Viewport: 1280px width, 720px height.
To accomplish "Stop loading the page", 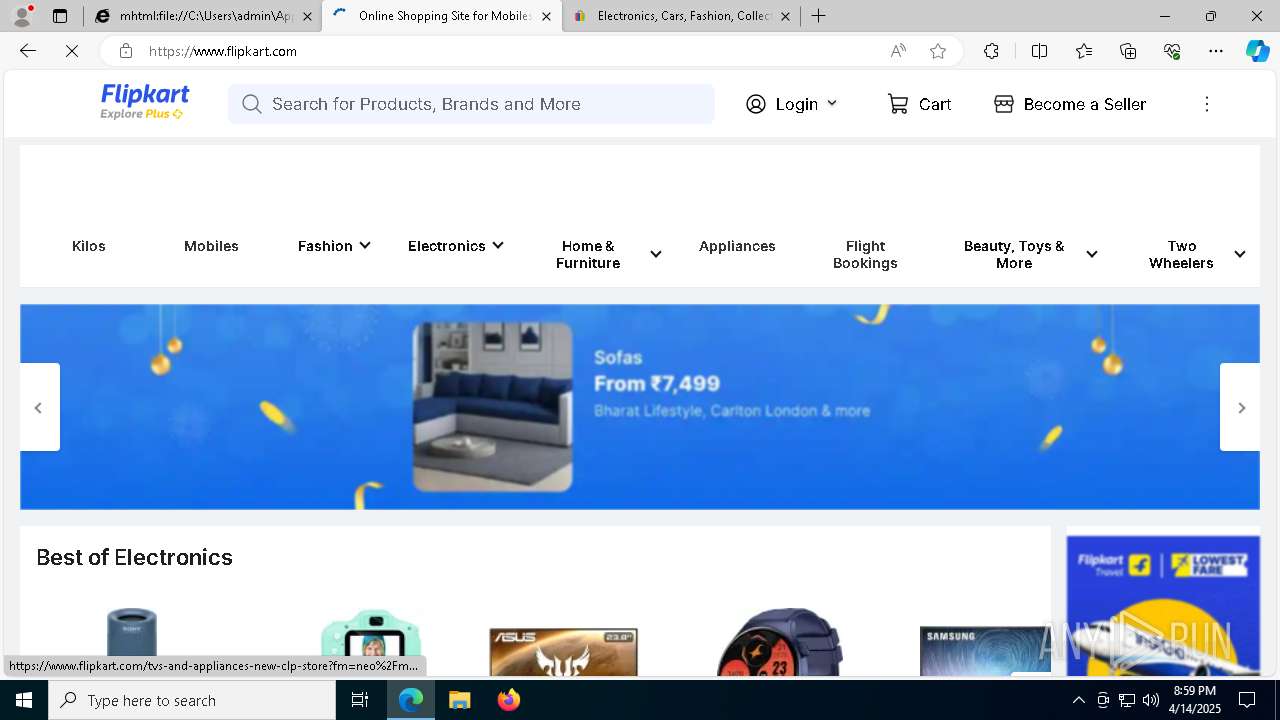I will pyautogui.click(x=72, y=51).
